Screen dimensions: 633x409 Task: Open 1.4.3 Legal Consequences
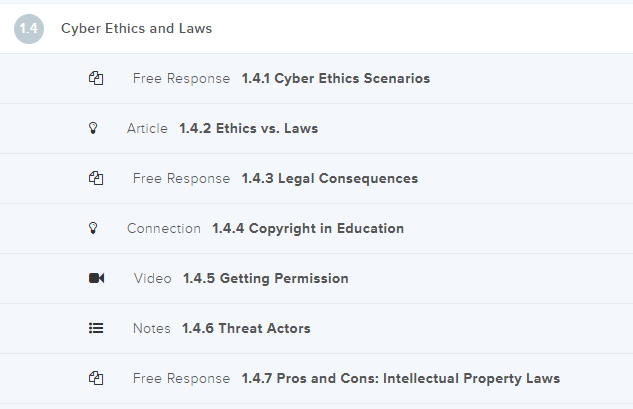[329, 178]
